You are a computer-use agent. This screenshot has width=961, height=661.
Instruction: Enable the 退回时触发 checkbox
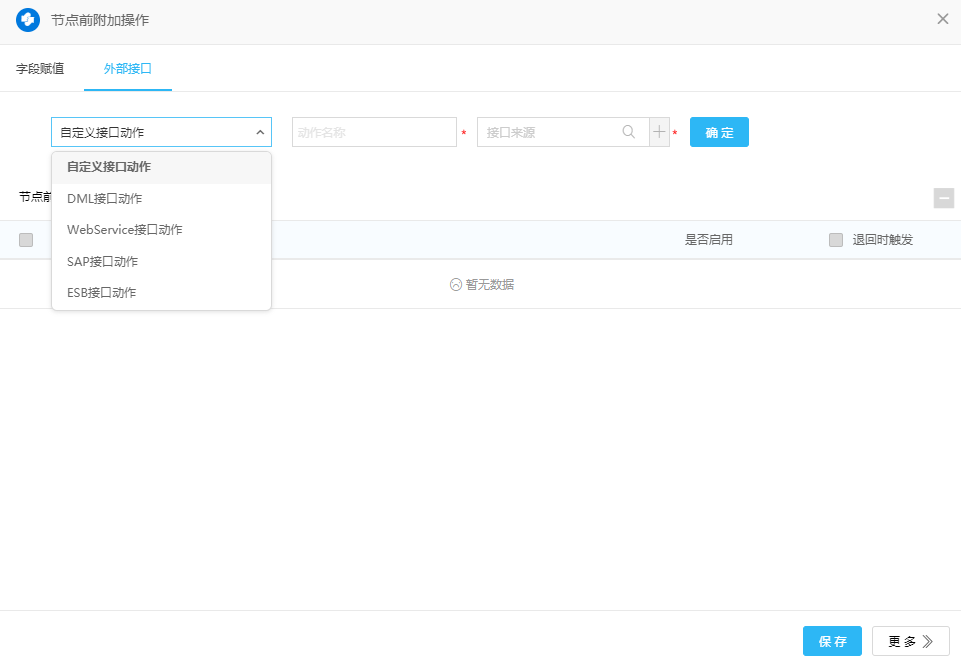tap(836, 240)
